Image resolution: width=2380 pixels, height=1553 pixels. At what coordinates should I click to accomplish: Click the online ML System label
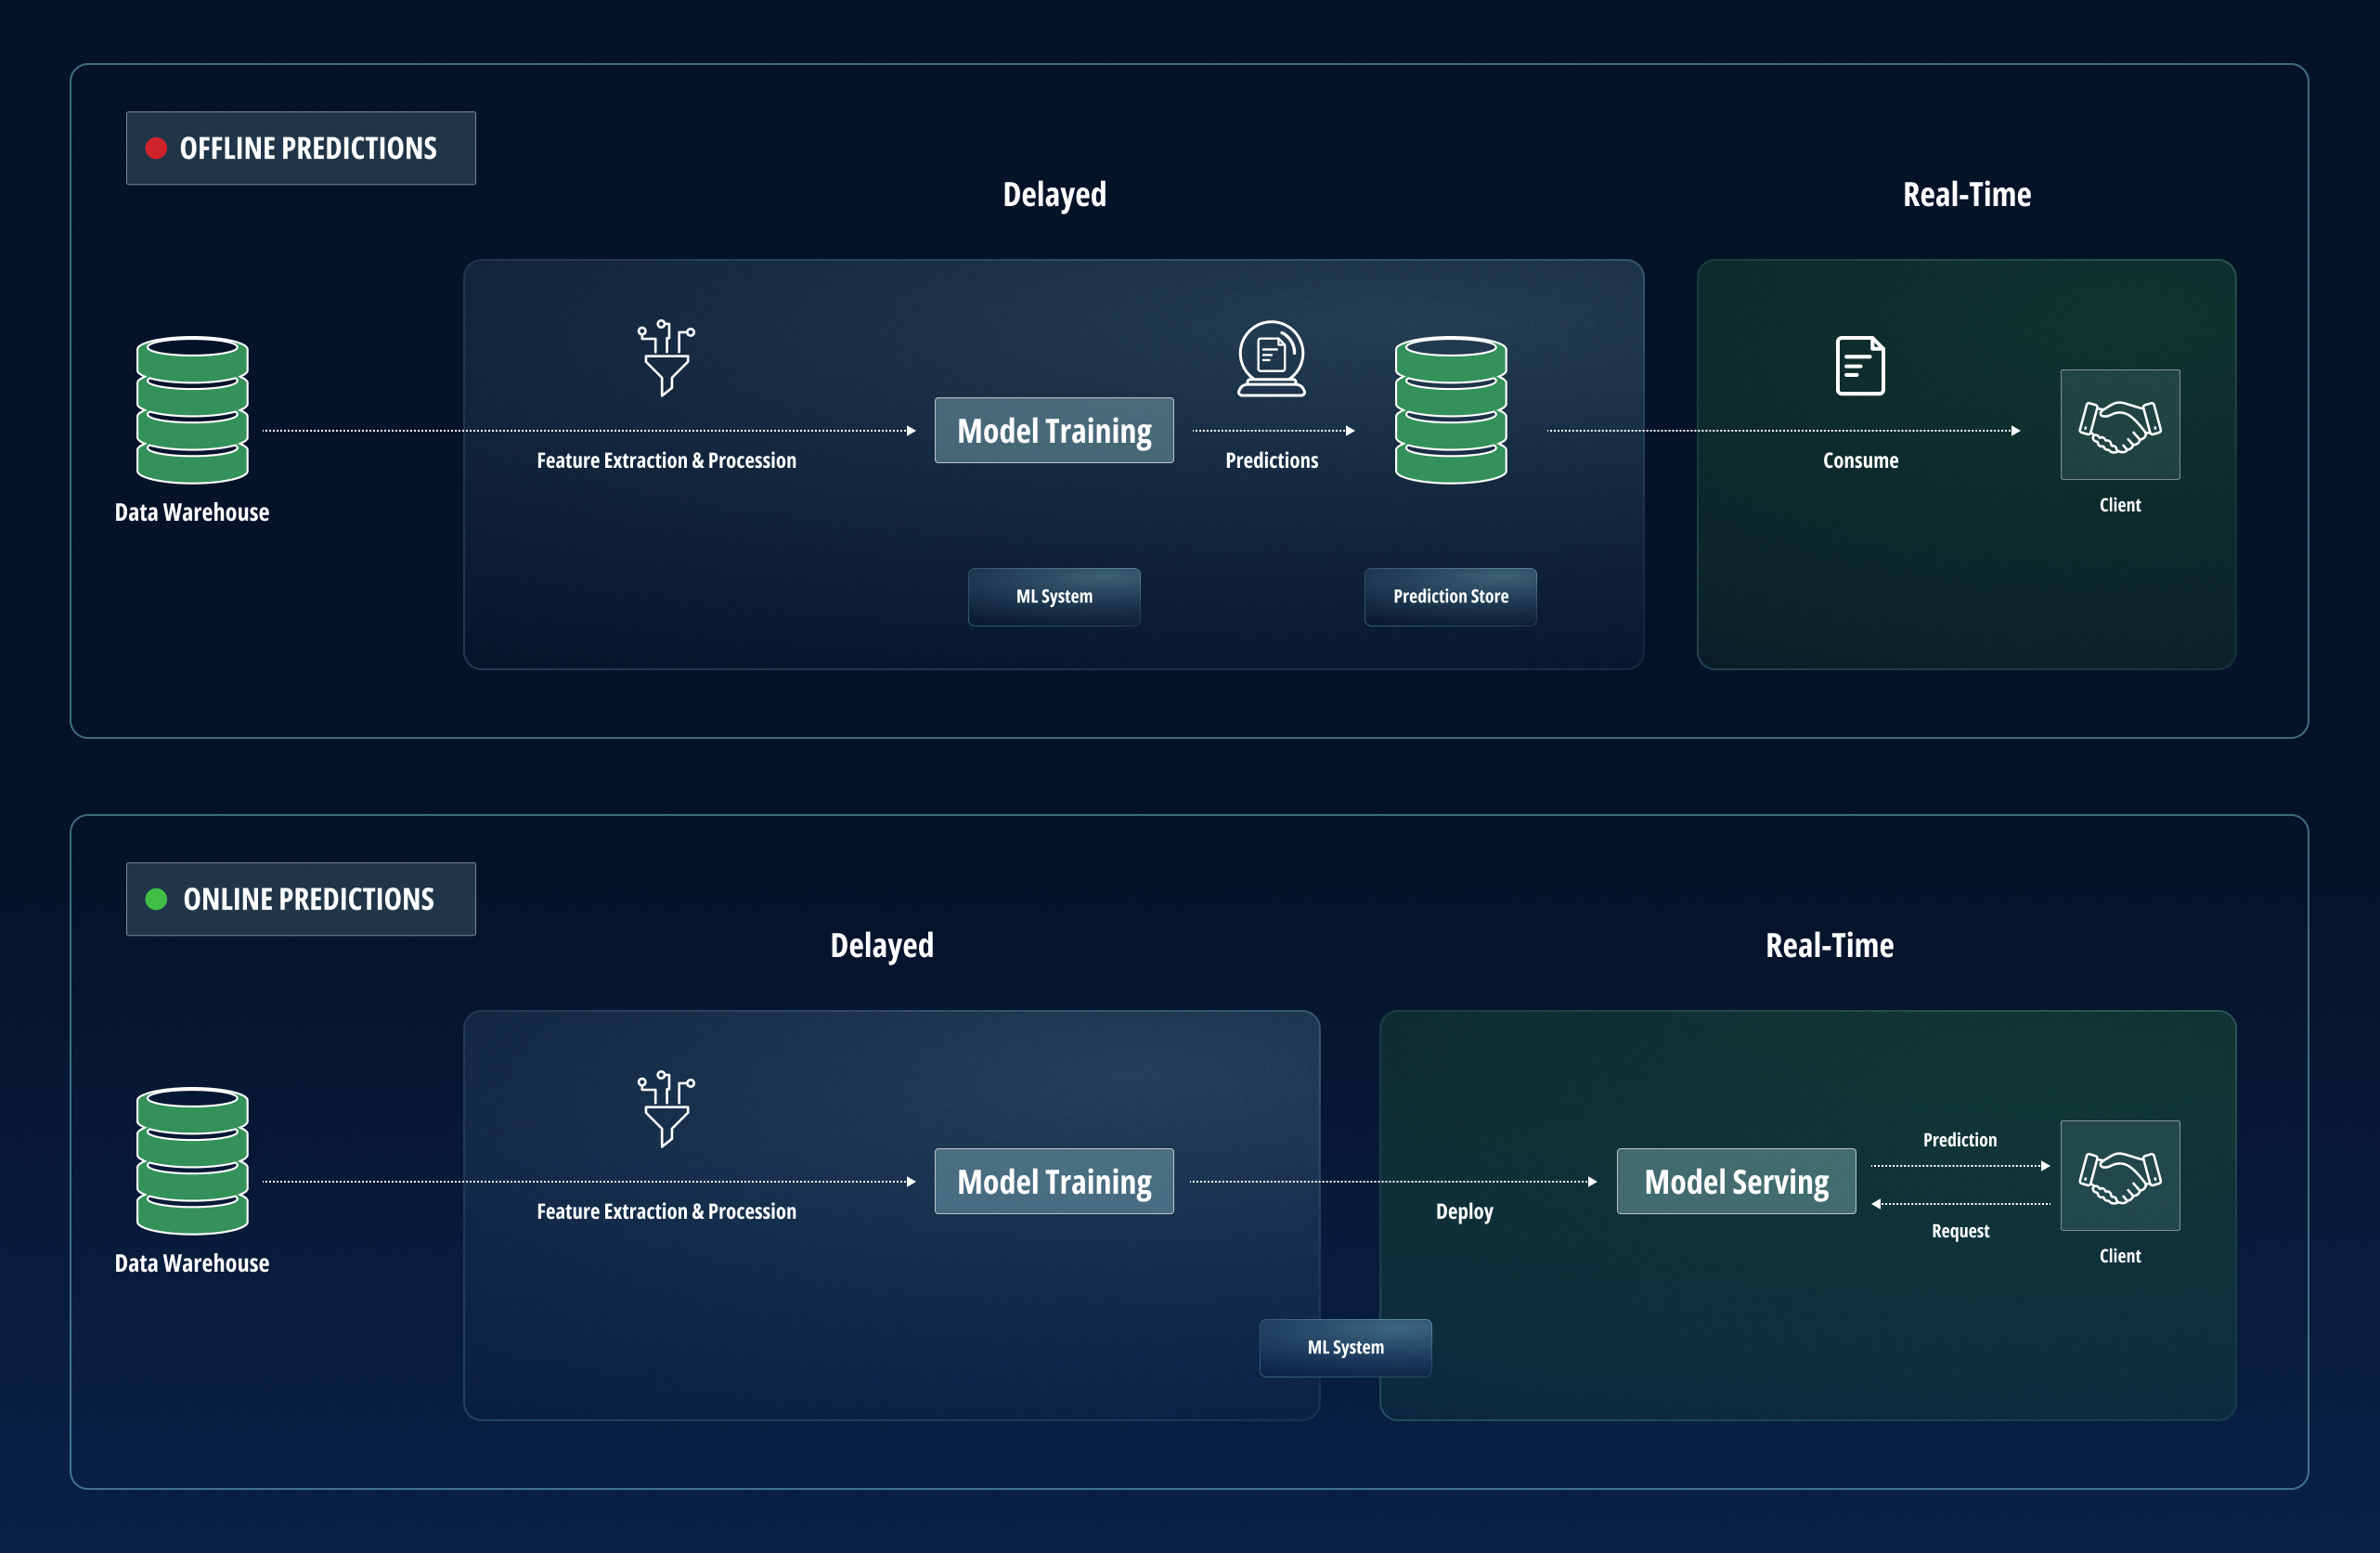1345,1348
